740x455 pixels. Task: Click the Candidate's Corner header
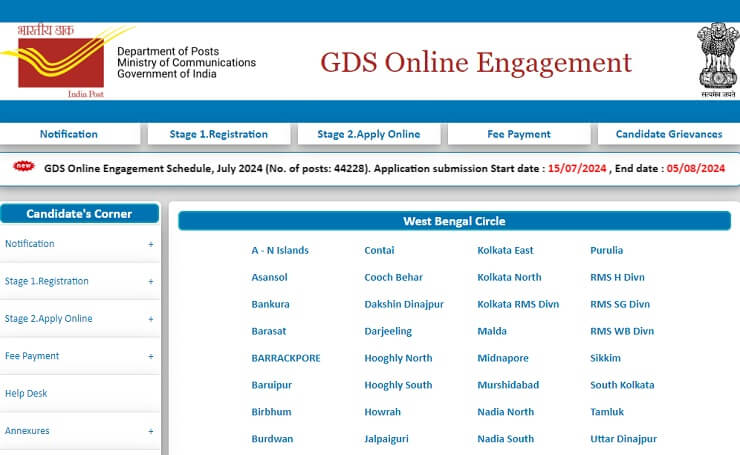(x=79, y=213)
